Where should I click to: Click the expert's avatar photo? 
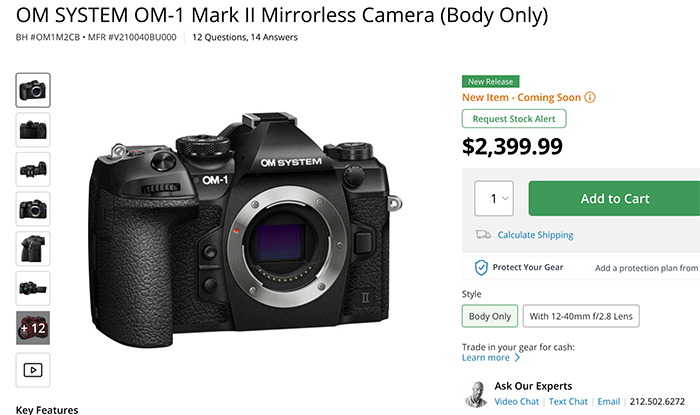point(476,394)
